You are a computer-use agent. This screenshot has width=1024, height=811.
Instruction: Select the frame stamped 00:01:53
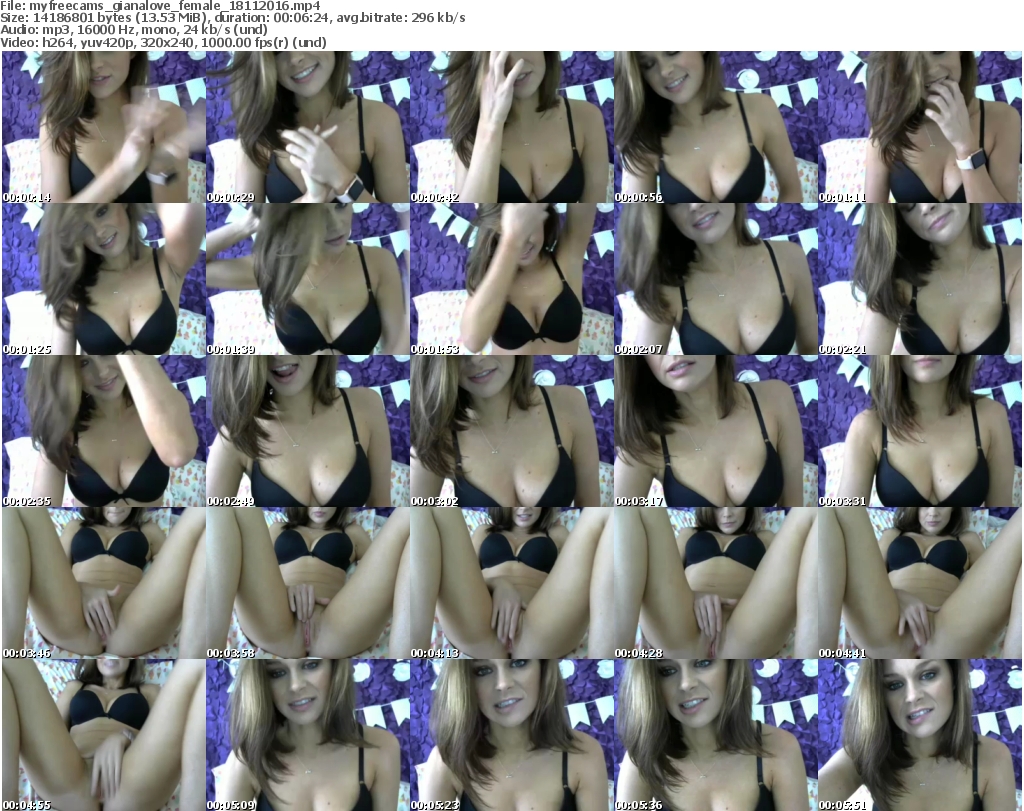[x=511, y=279]
